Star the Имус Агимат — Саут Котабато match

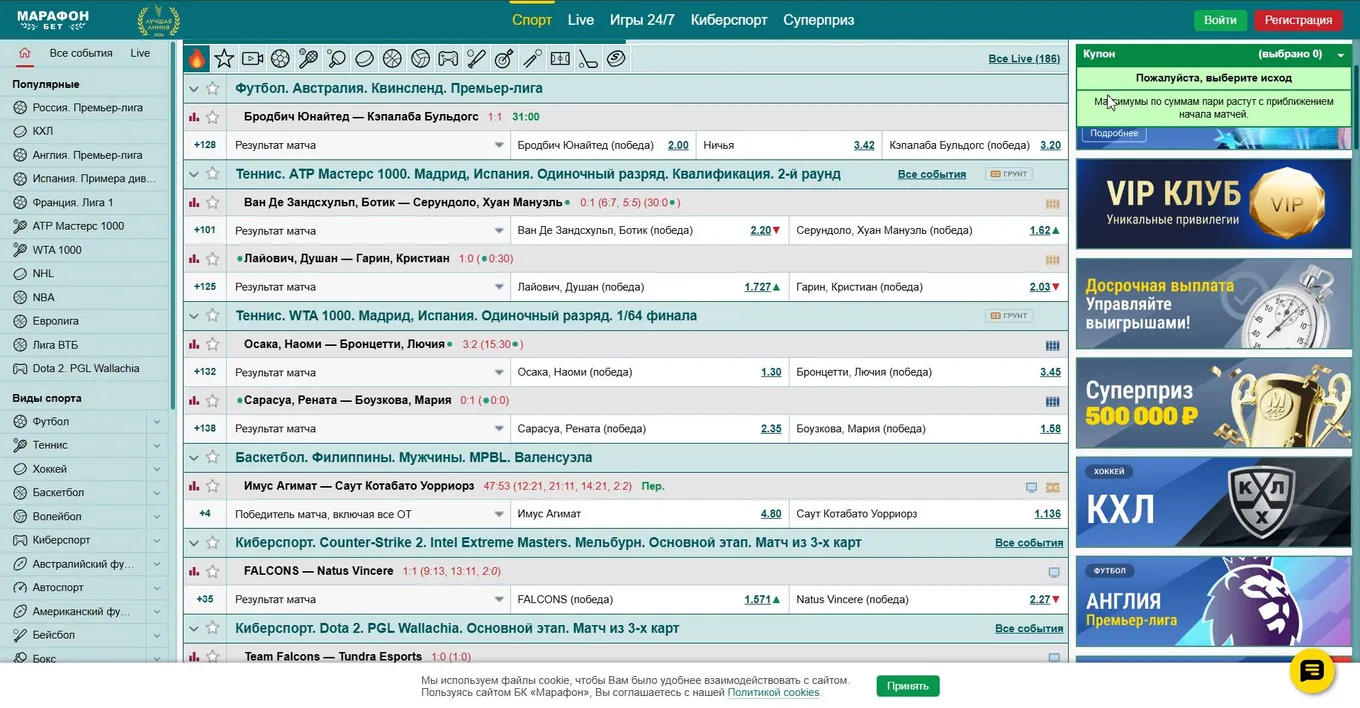[212, 486]
